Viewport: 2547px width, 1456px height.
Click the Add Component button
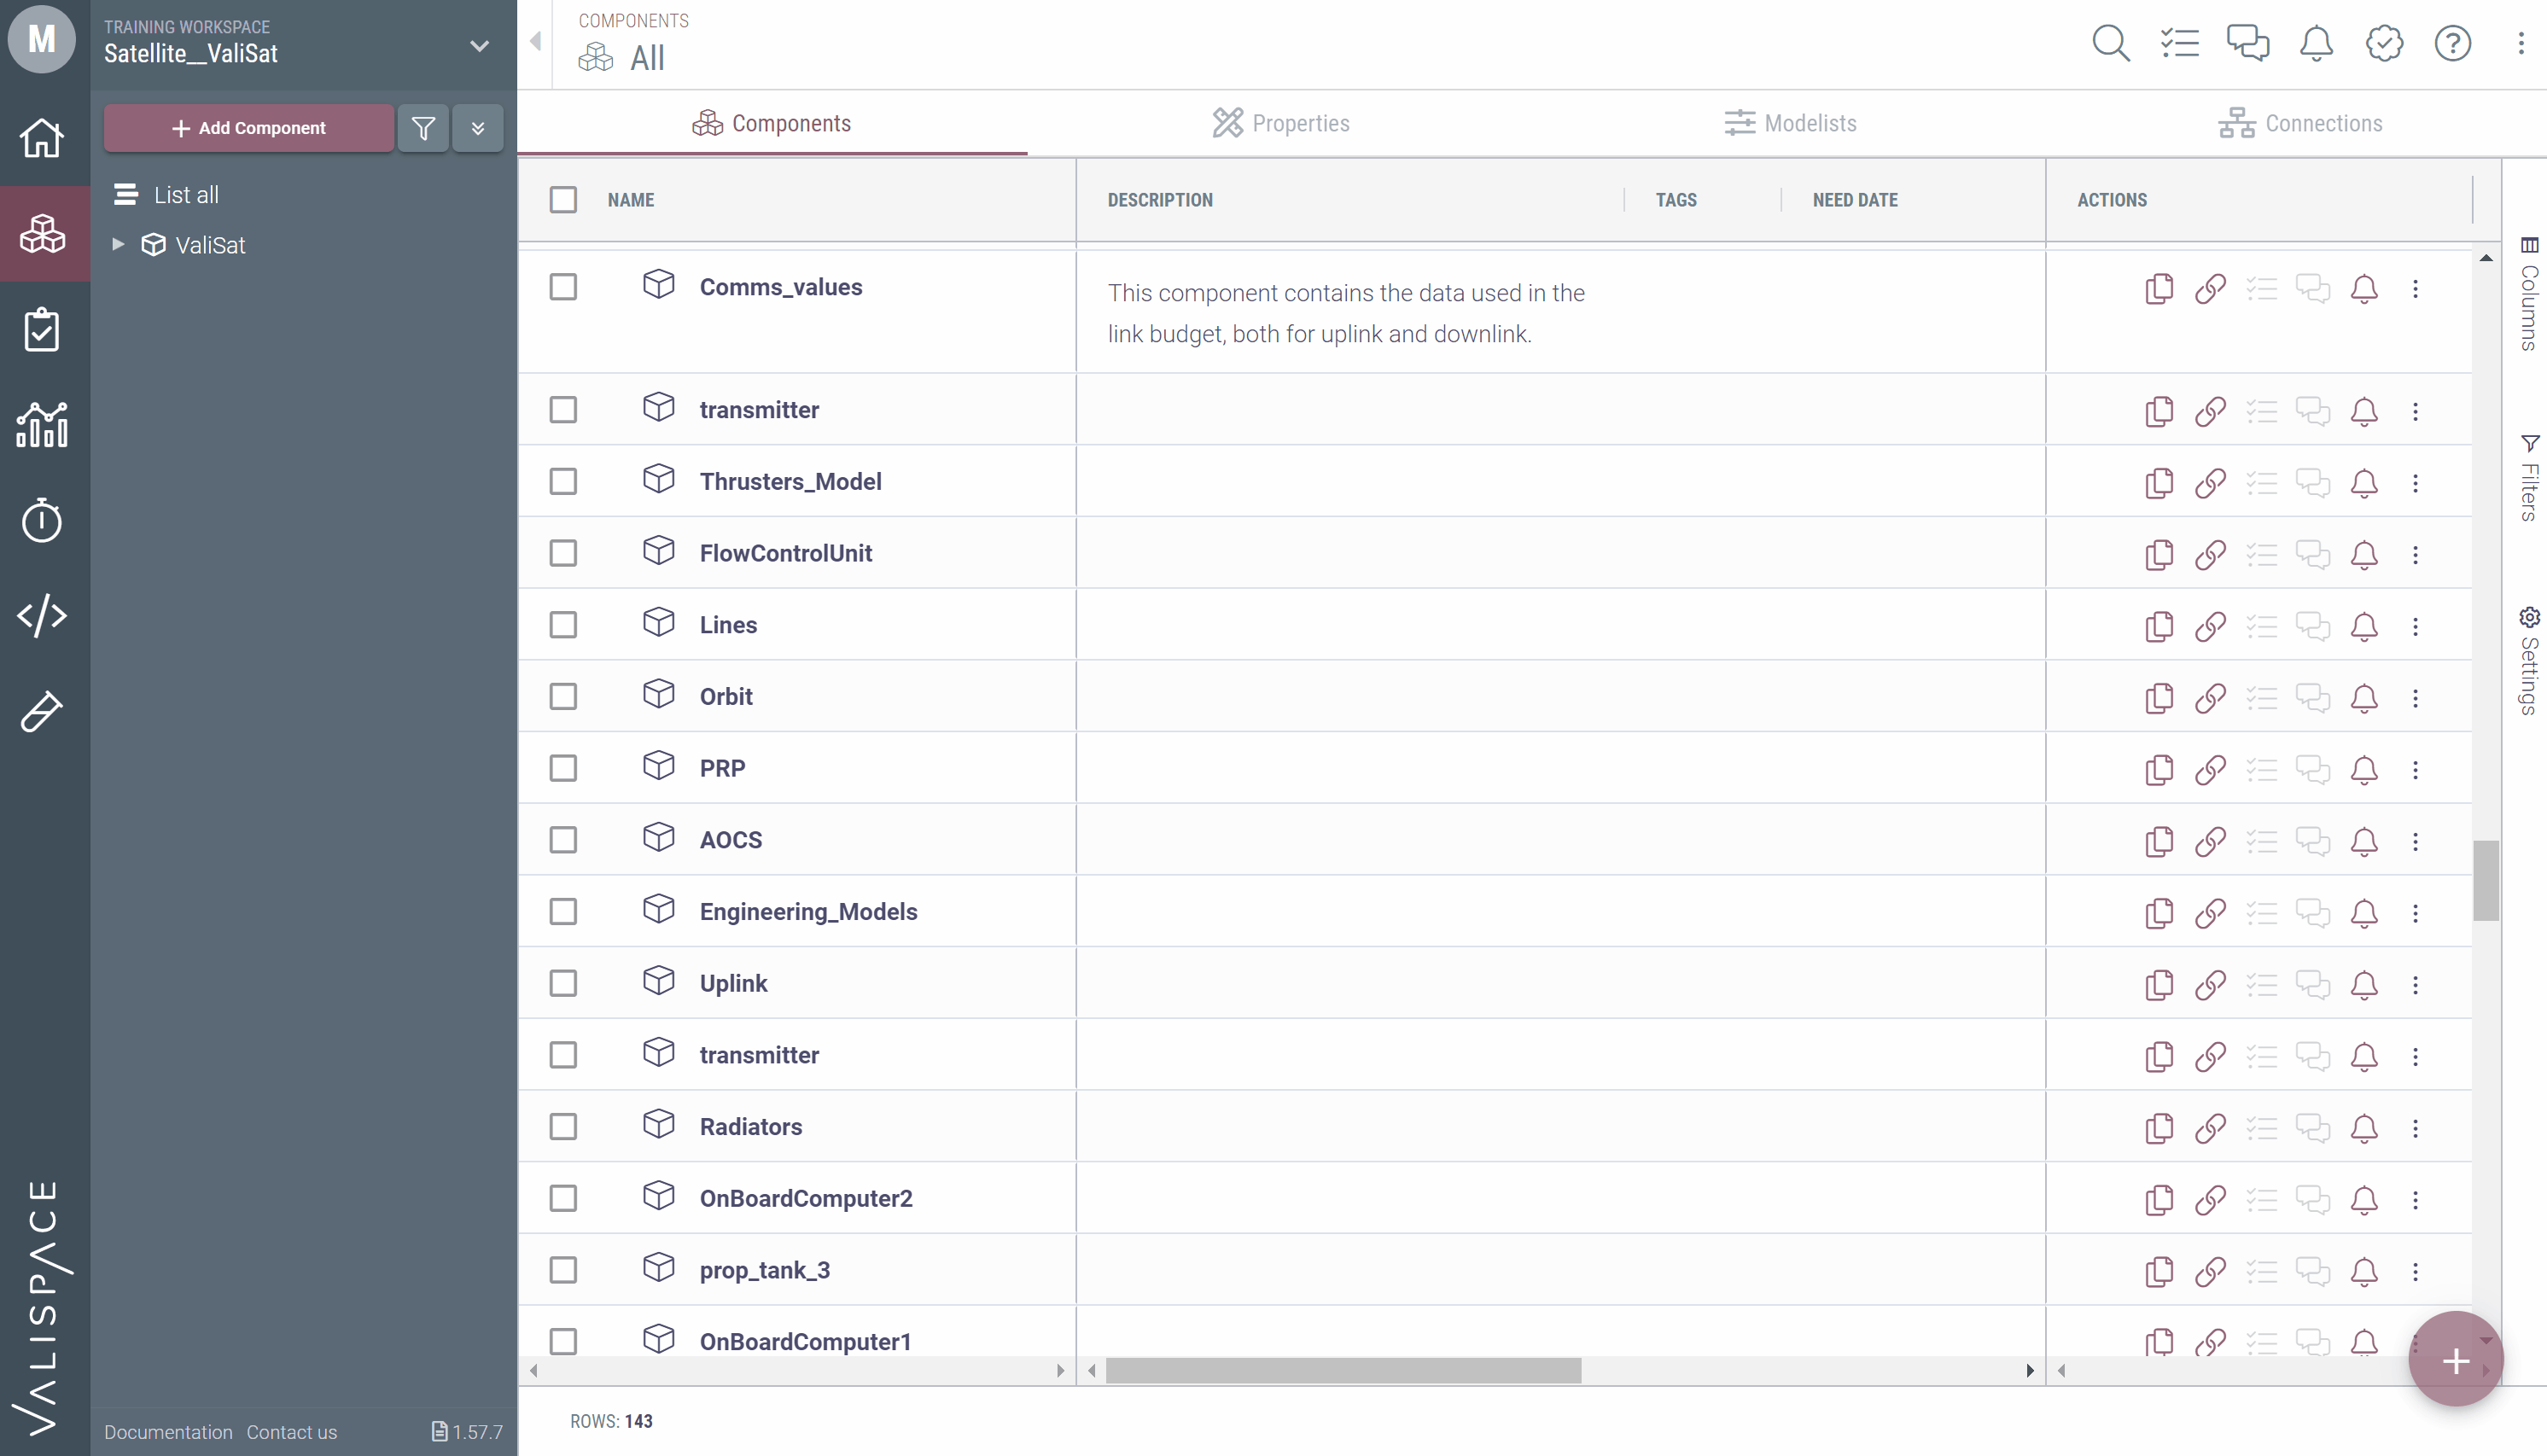(x=249, y=128)
